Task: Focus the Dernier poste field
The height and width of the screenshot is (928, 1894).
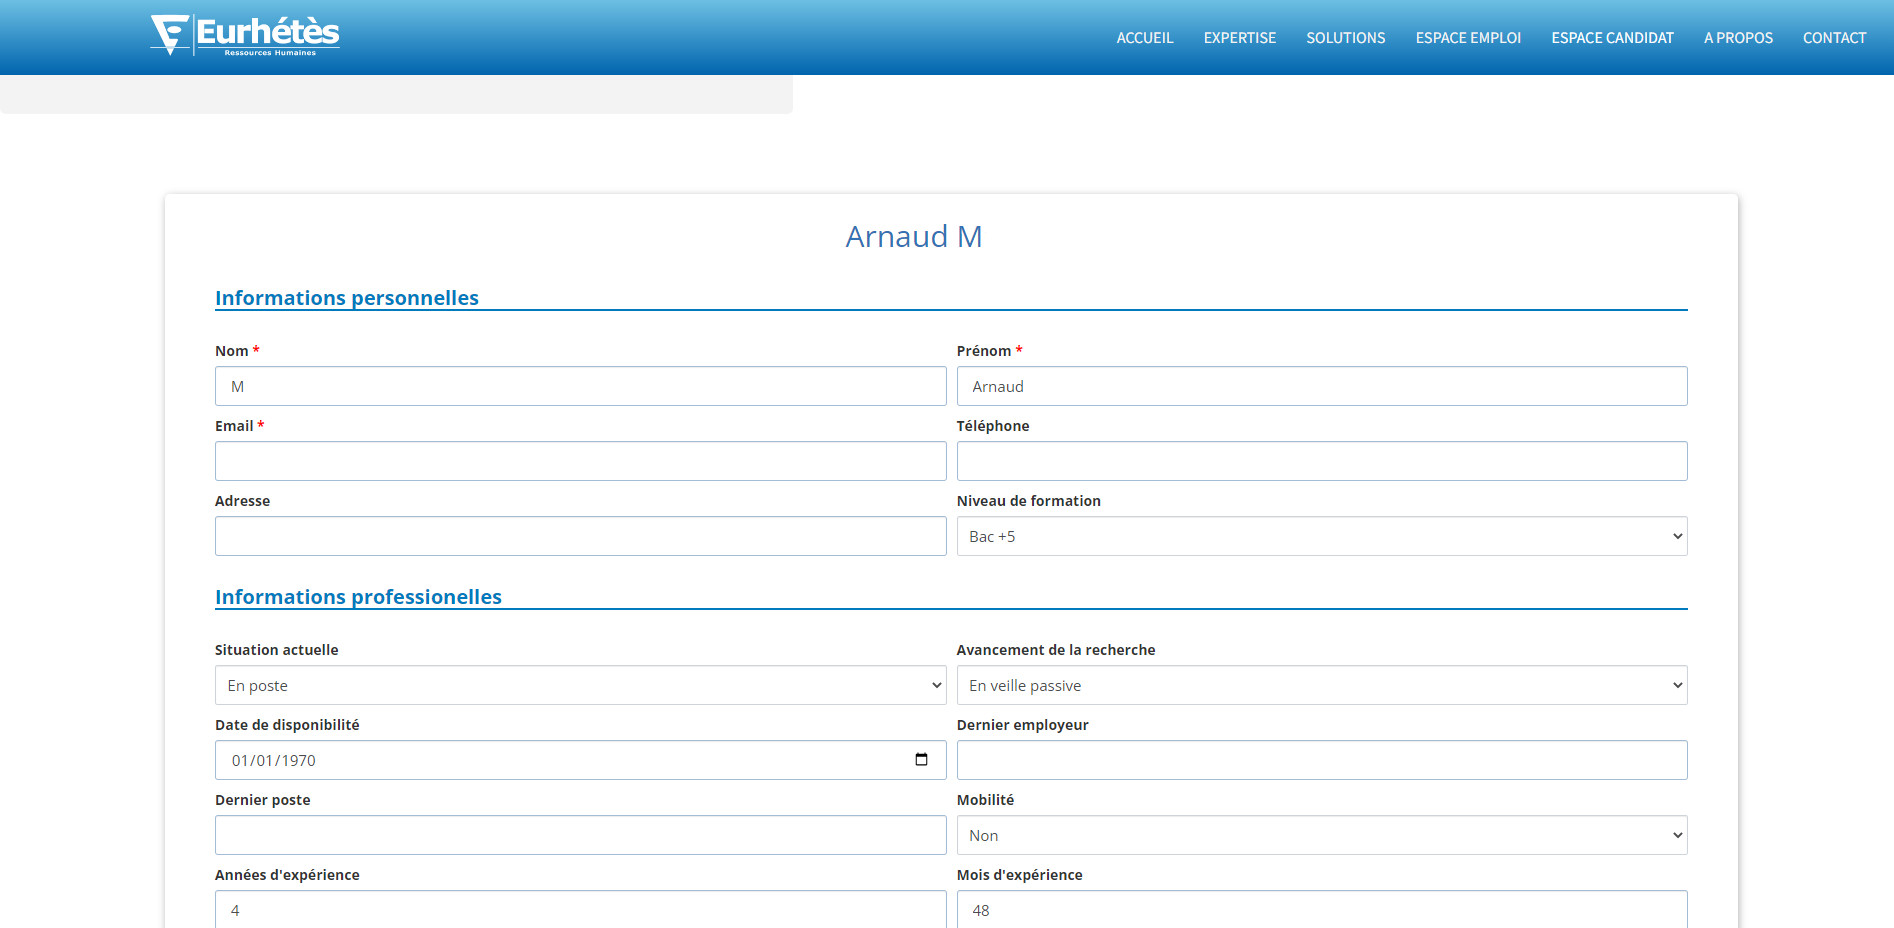Action: 580,835
